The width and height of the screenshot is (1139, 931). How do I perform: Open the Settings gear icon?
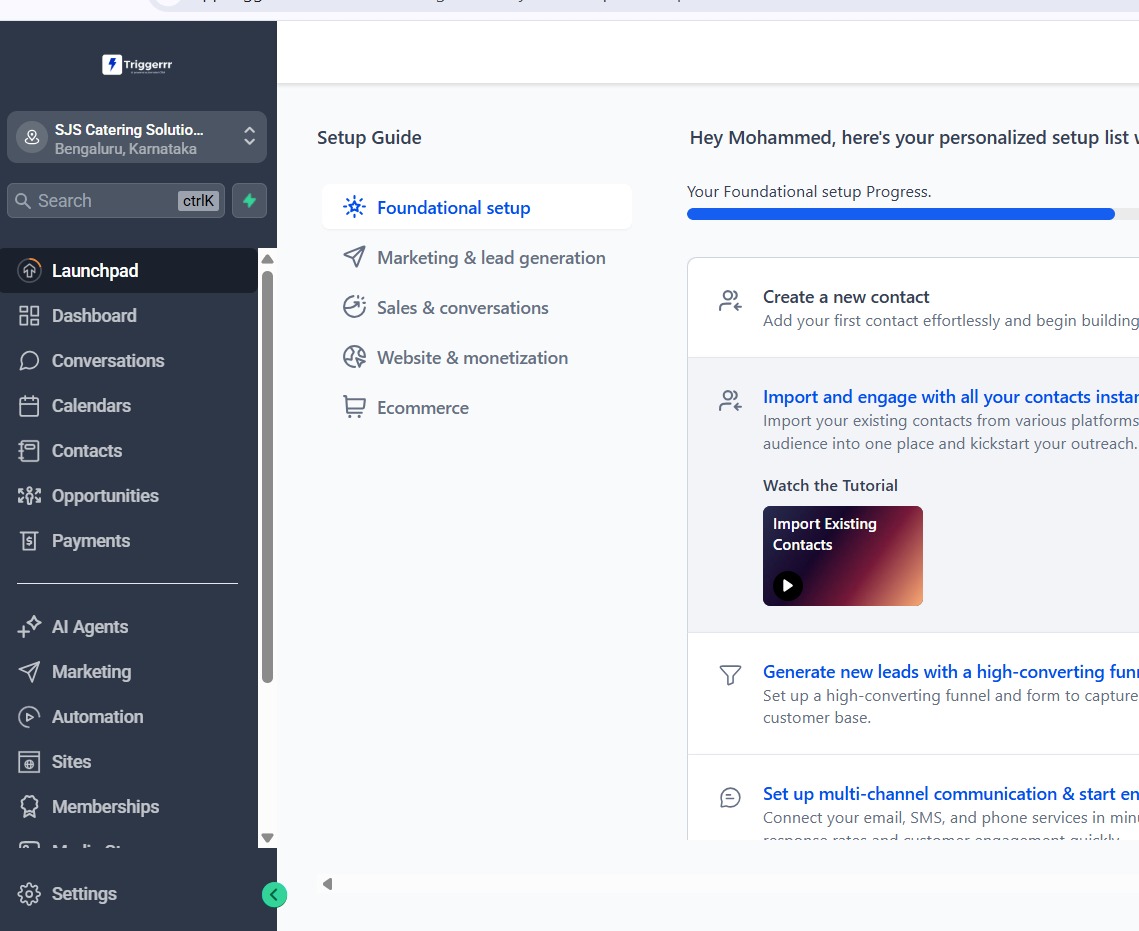(29, 894)
